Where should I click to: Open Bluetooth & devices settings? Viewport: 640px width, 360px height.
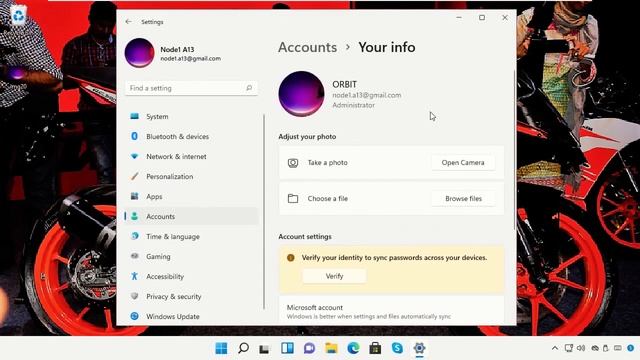pos(191,136)
